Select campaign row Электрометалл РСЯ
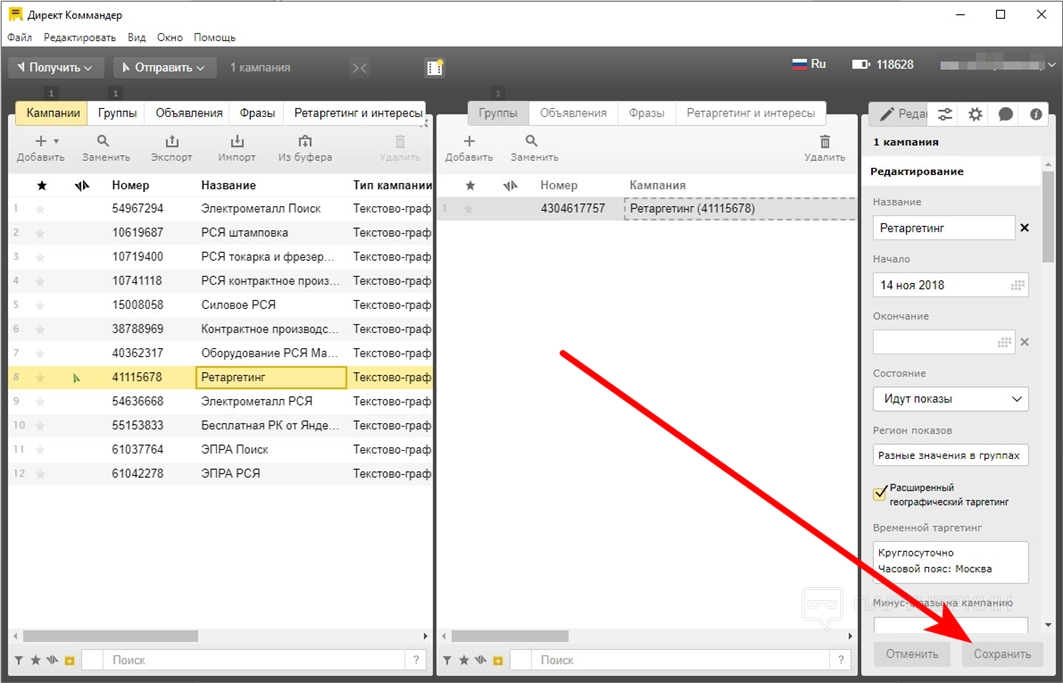 click(x=220, y=402)
